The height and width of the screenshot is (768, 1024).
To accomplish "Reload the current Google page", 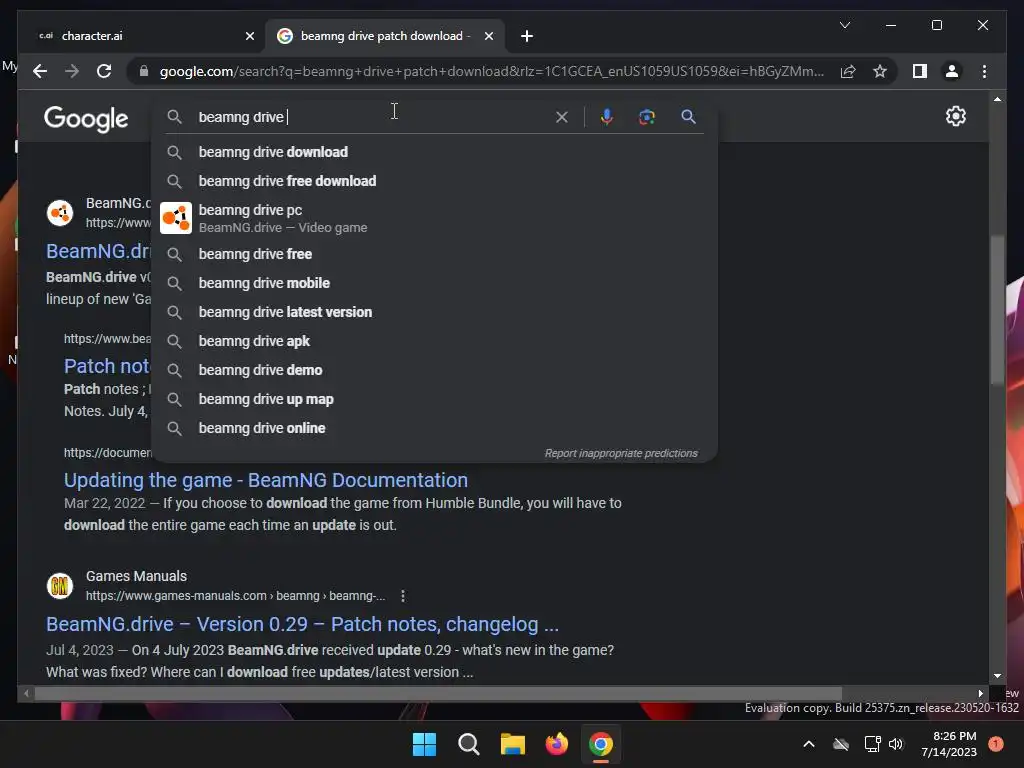I will tap(104, 71).
